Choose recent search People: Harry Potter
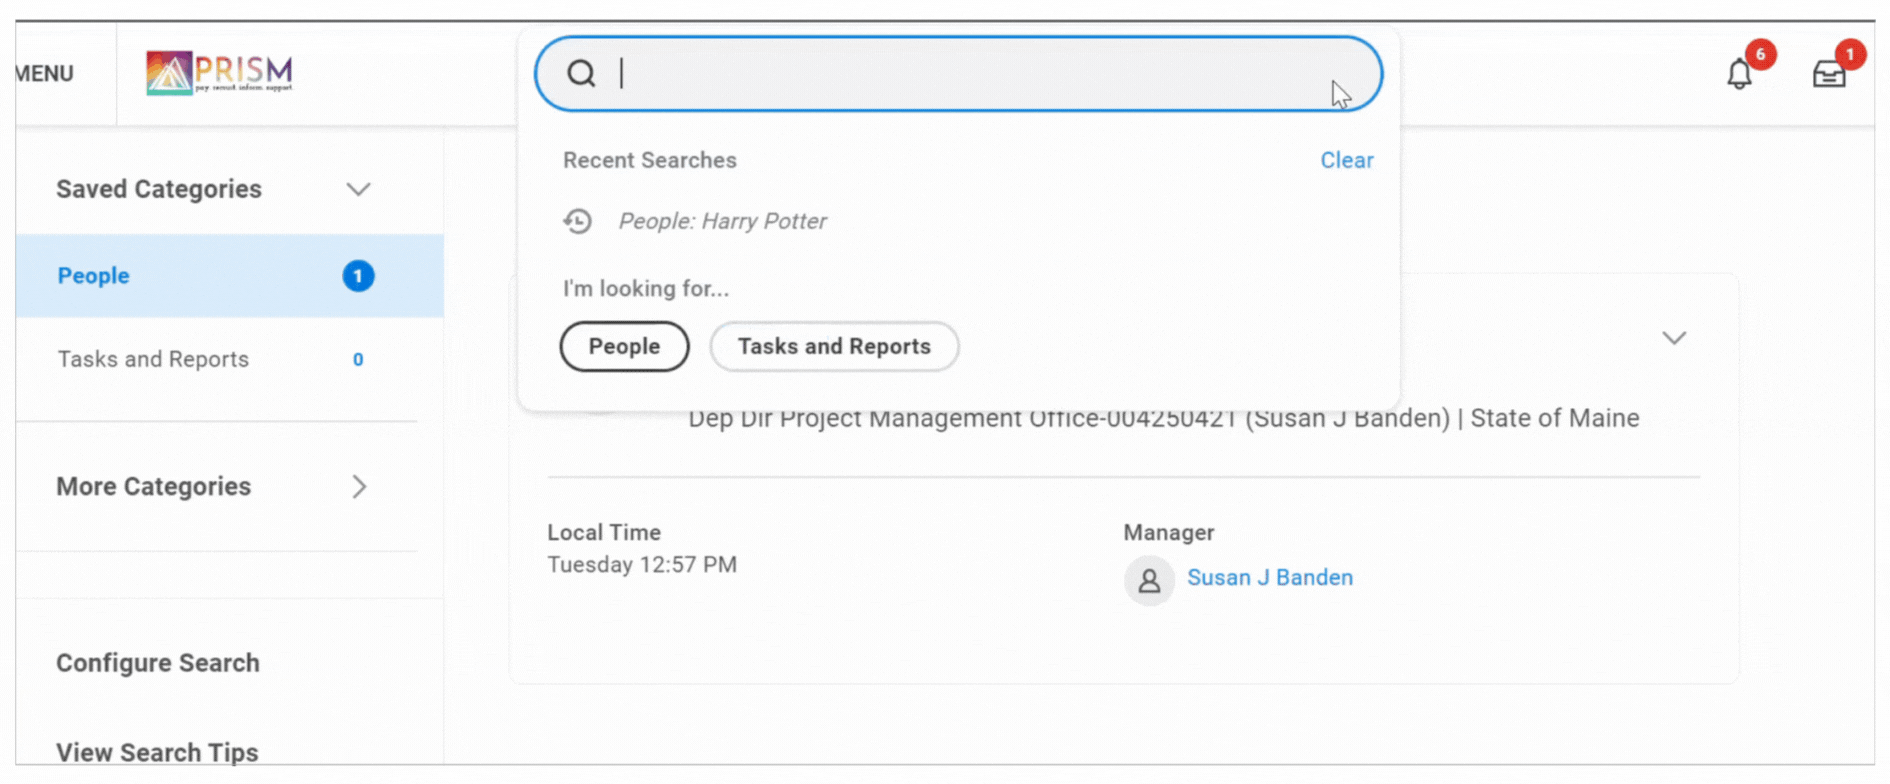Viewport: 1890px width, 784px height. coord(722,221)
